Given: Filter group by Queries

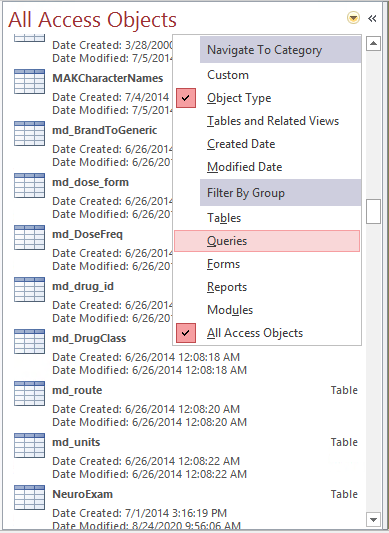Looking at the screenshot, I should [x=267, y=241].
